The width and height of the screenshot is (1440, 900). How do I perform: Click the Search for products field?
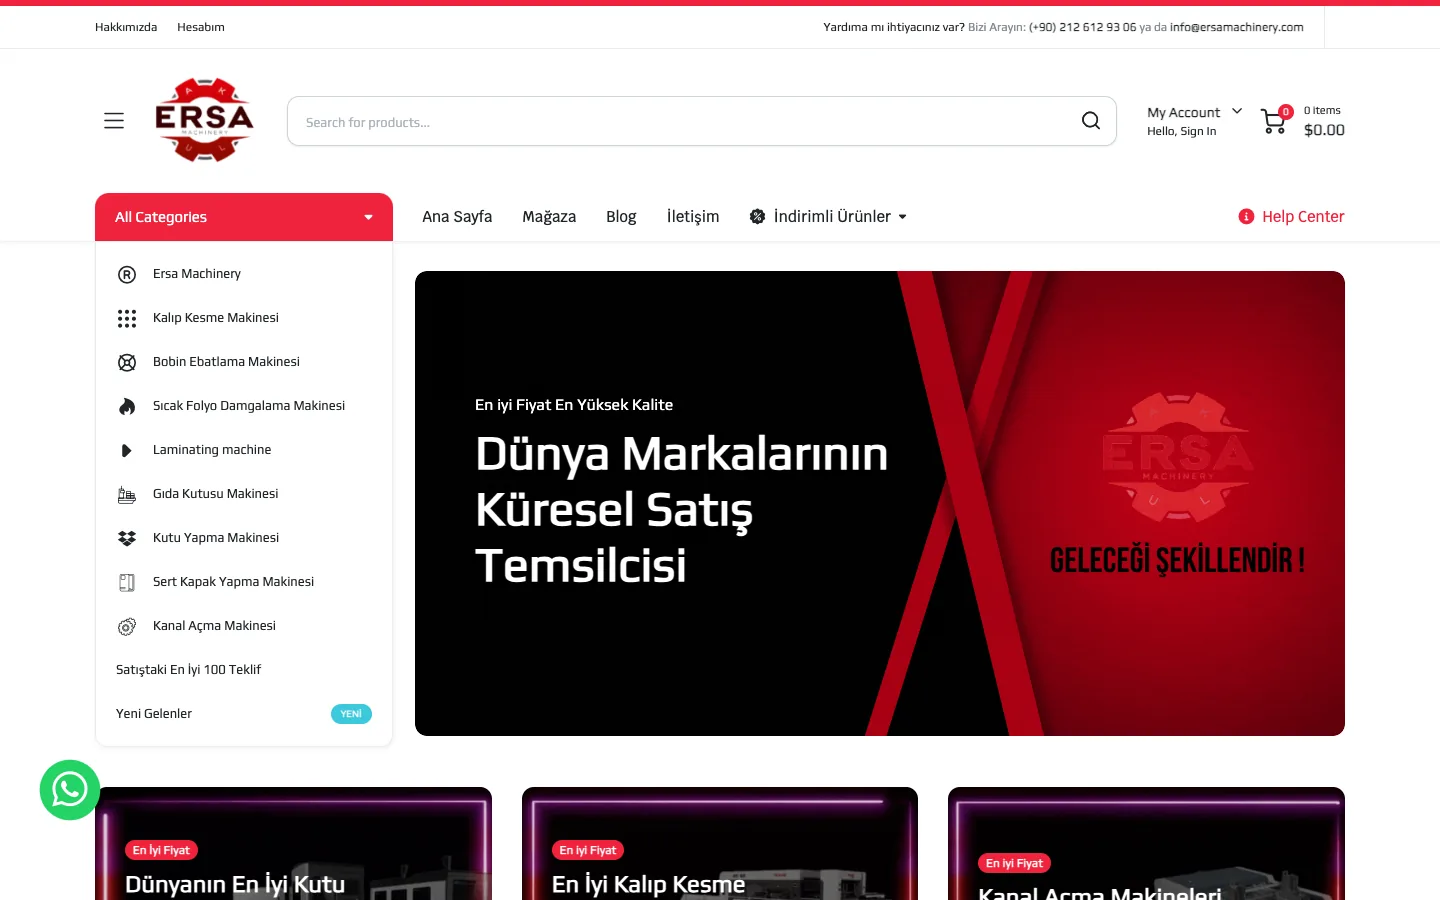(x=702, y=121)
